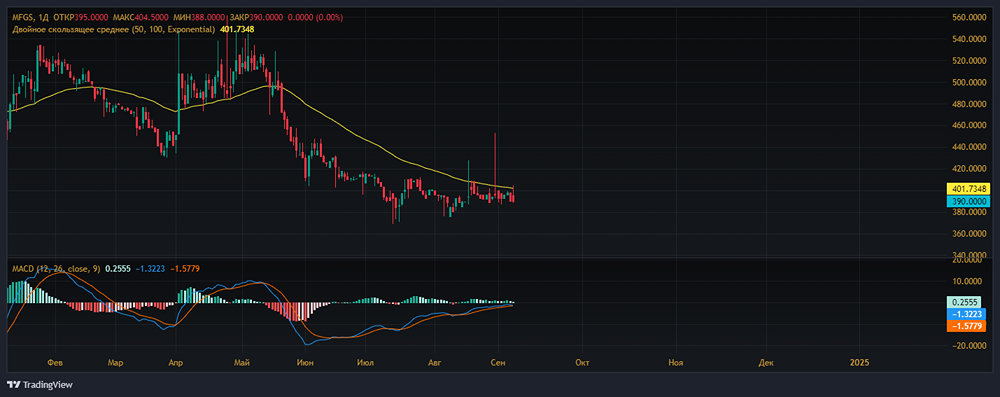Click the Окт month on time axis

coord(582,363)
